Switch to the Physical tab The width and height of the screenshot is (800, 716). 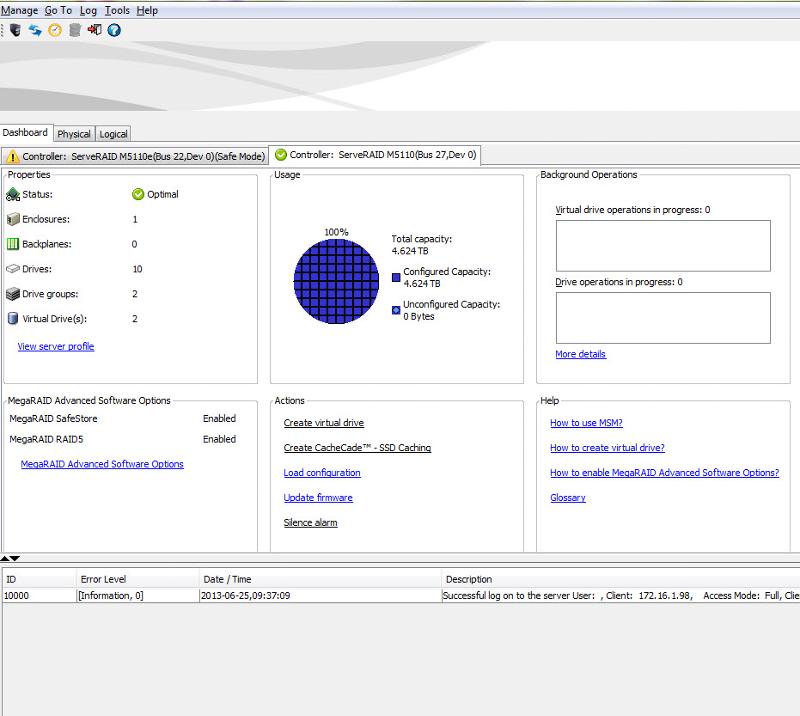[74, 134]
